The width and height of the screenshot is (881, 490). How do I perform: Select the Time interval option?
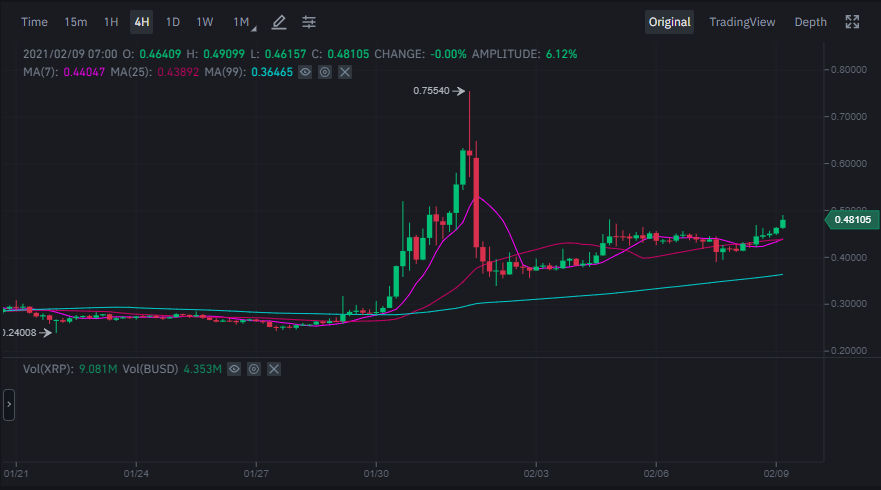(34, 22)
